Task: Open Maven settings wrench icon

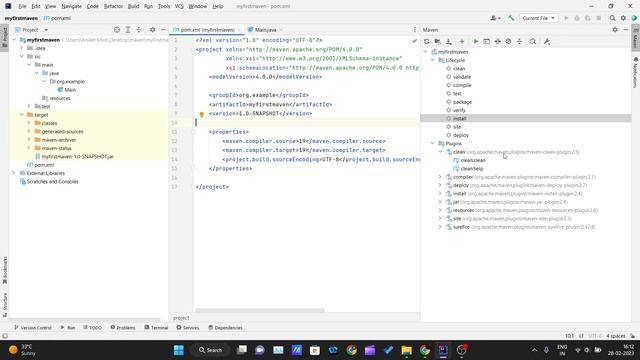Action: 547,42
